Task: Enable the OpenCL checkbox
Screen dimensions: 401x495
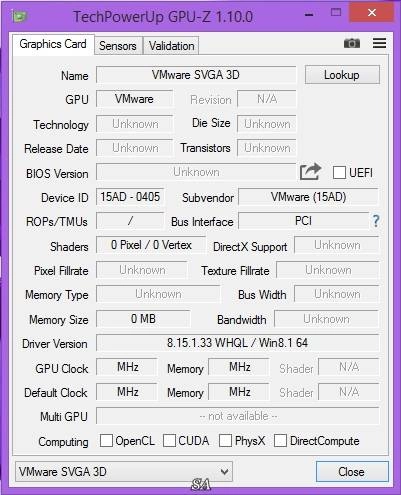Action: tap(106, 440)
